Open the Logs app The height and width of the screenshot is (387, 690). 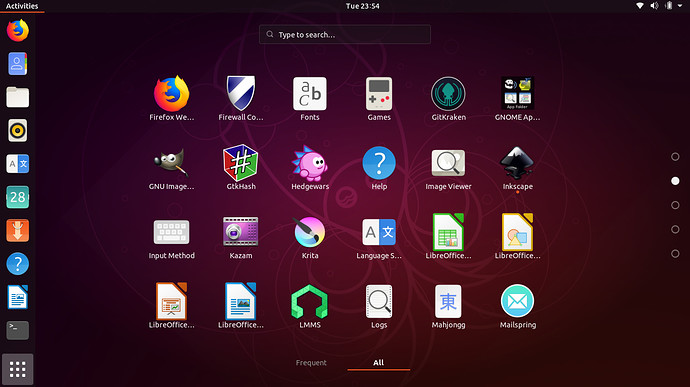tap(379, 302)
